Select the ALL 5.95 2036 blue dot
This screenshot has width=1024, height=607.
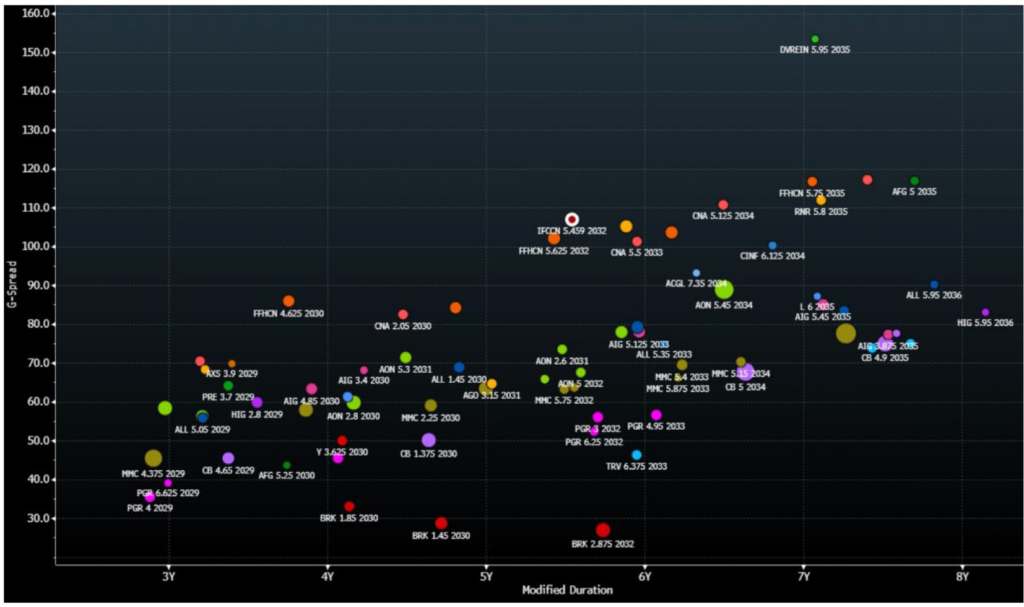[934, 285]
